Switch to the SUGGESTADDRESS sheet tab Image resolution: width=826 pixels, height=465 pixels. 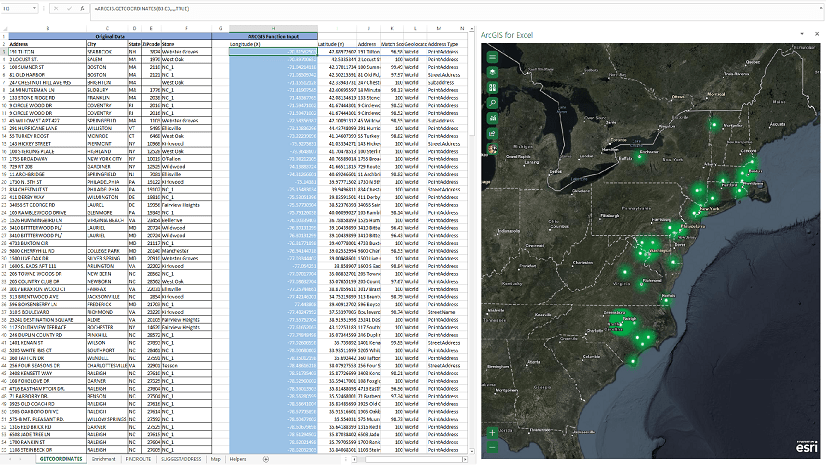pyautogui.click(x=181, y=459)
